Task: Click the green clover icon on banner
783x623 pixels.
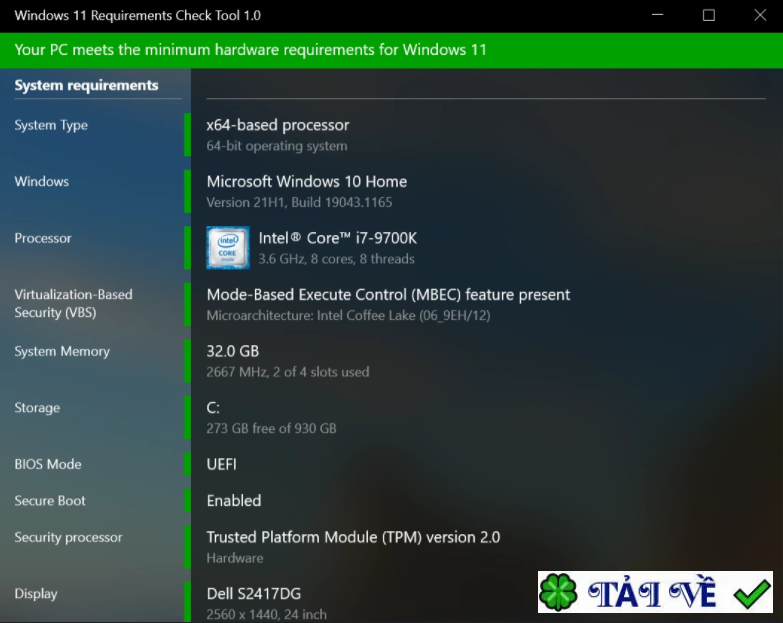Action: 558,593
